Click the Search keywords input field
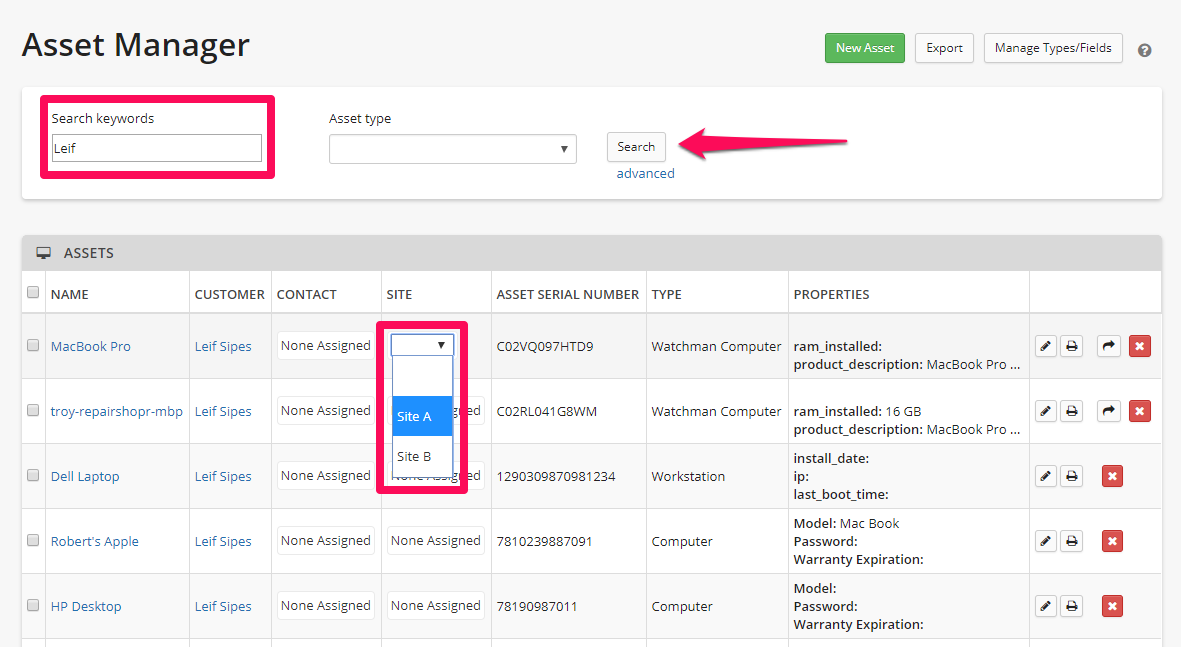 click(156, 148)
